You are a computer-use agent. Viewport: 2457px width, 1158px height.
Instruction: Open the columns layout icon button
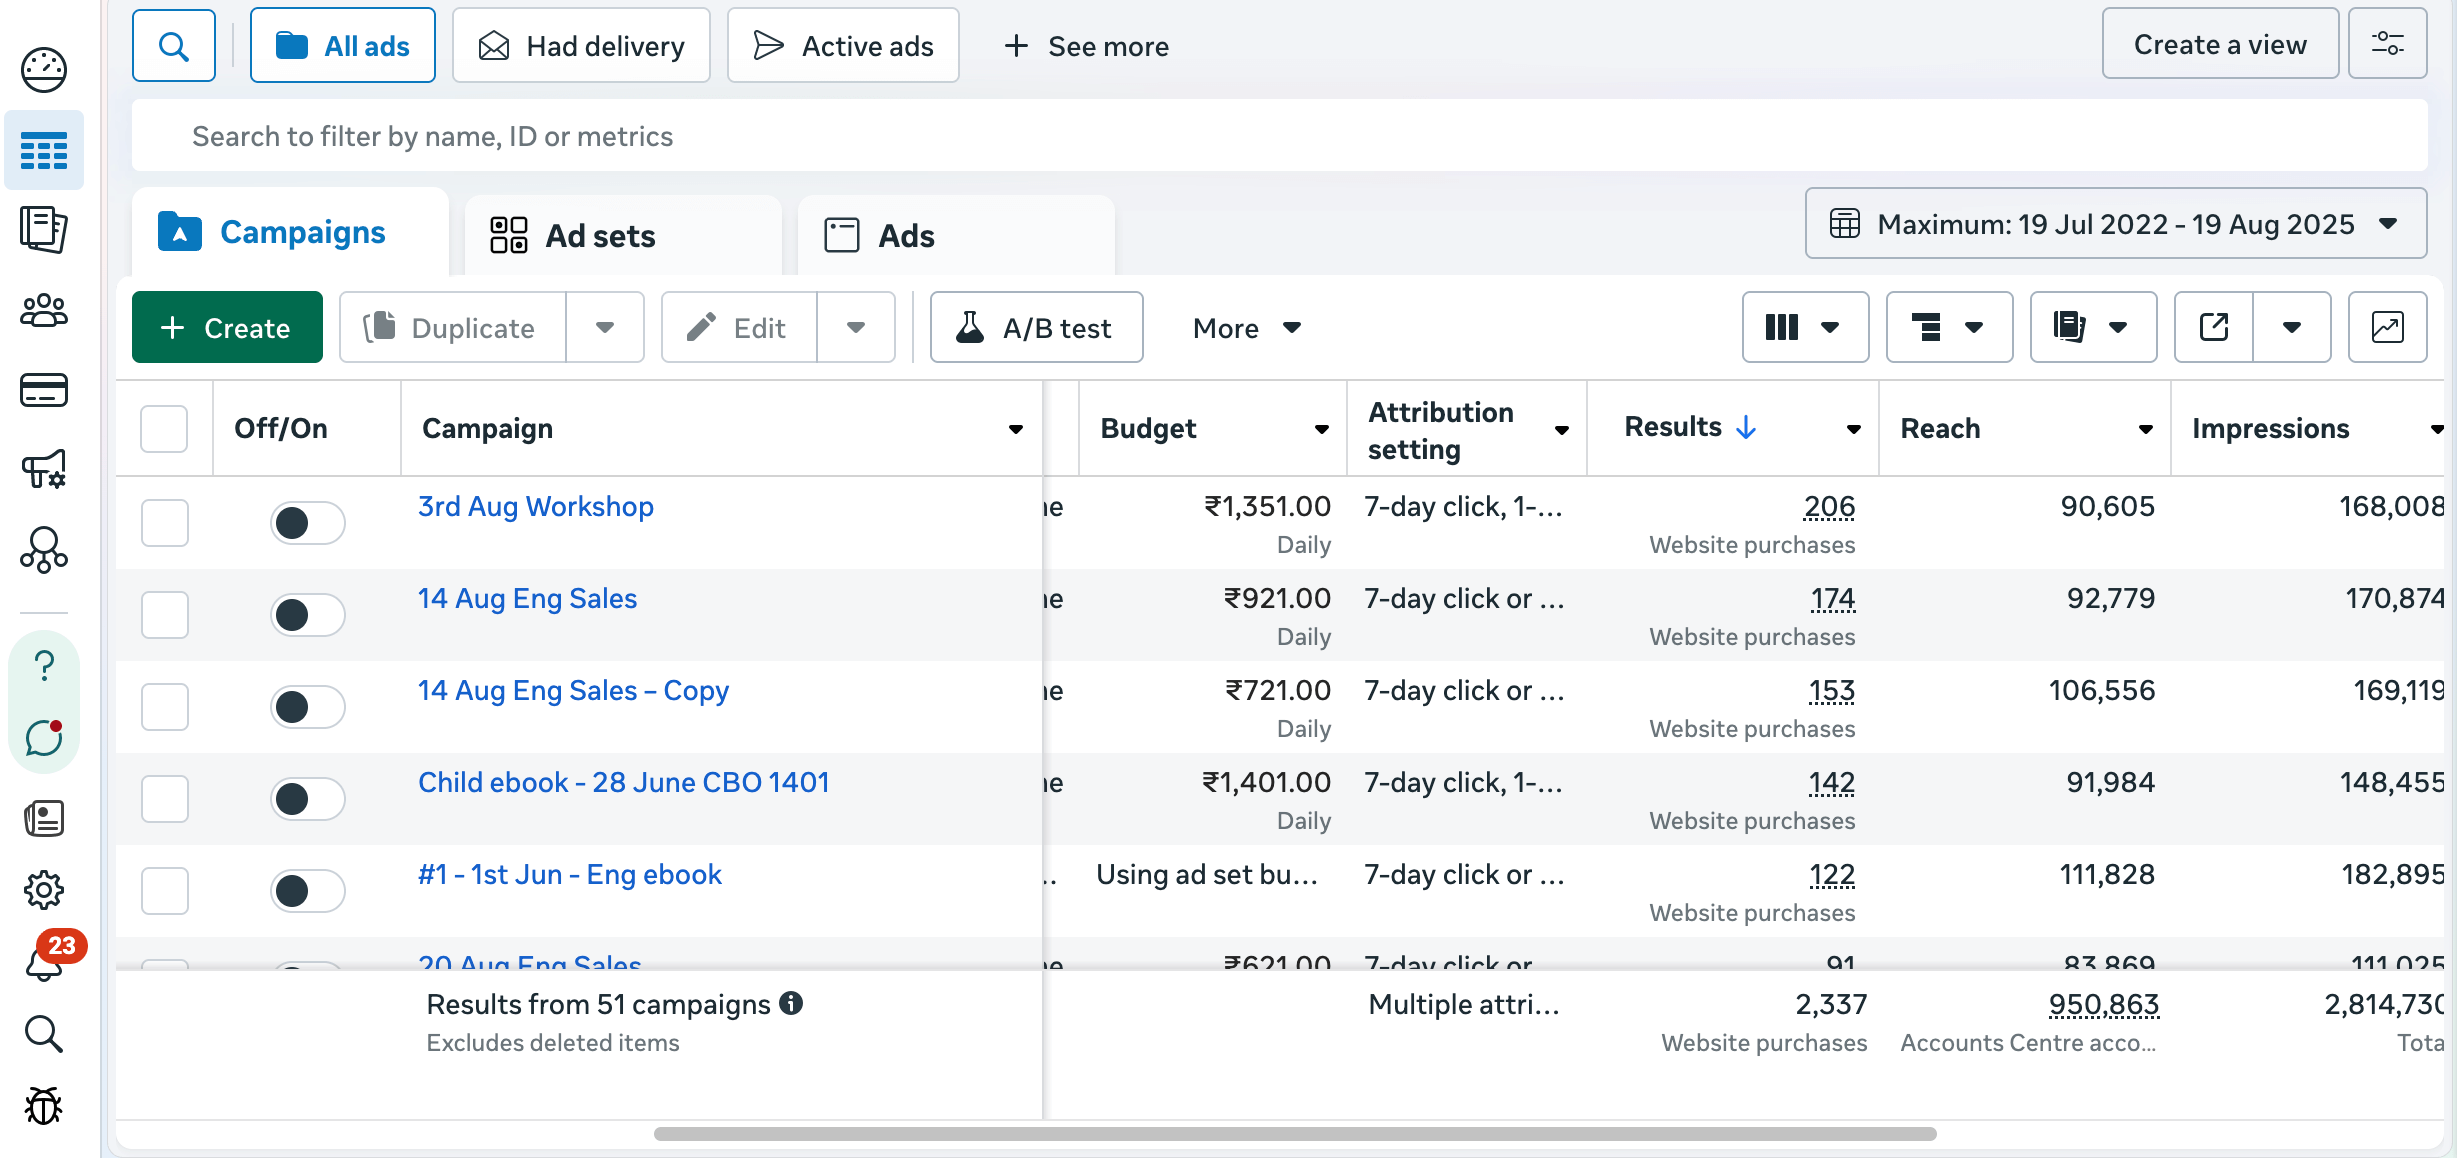coord(1805,327)
